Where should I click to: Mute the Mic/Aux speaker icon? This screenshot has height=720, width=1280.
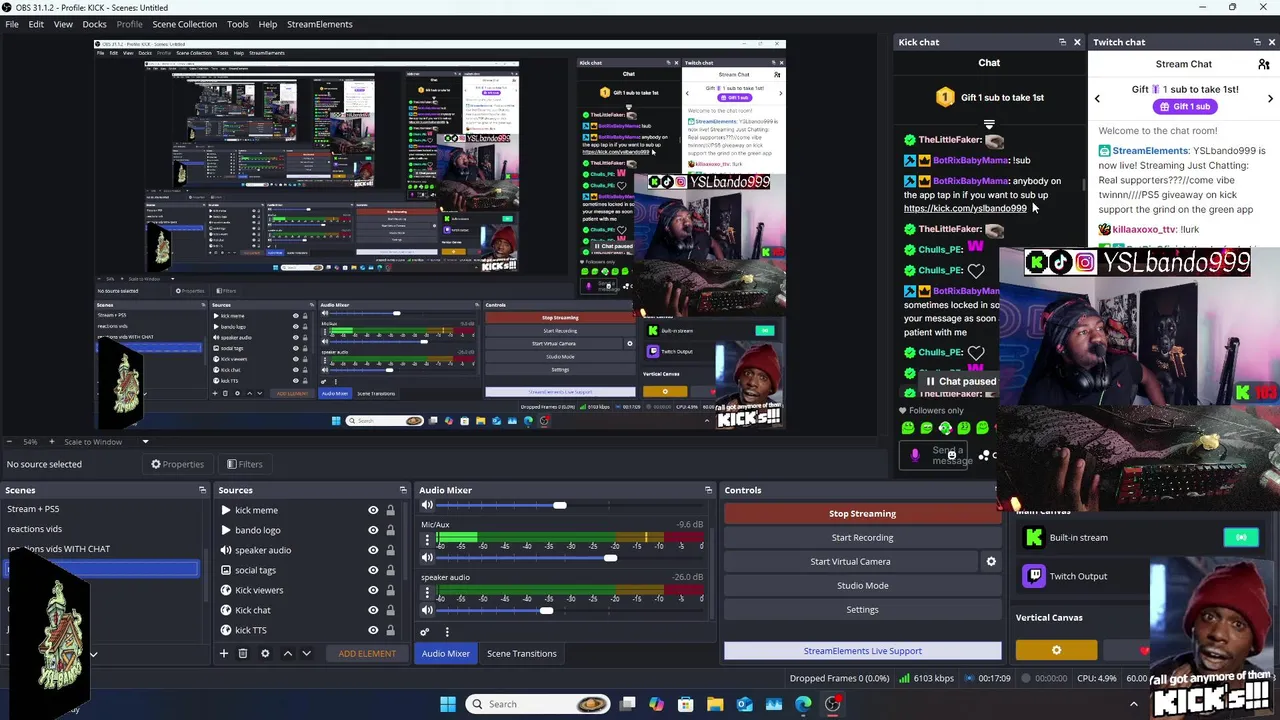coord(427,558)
